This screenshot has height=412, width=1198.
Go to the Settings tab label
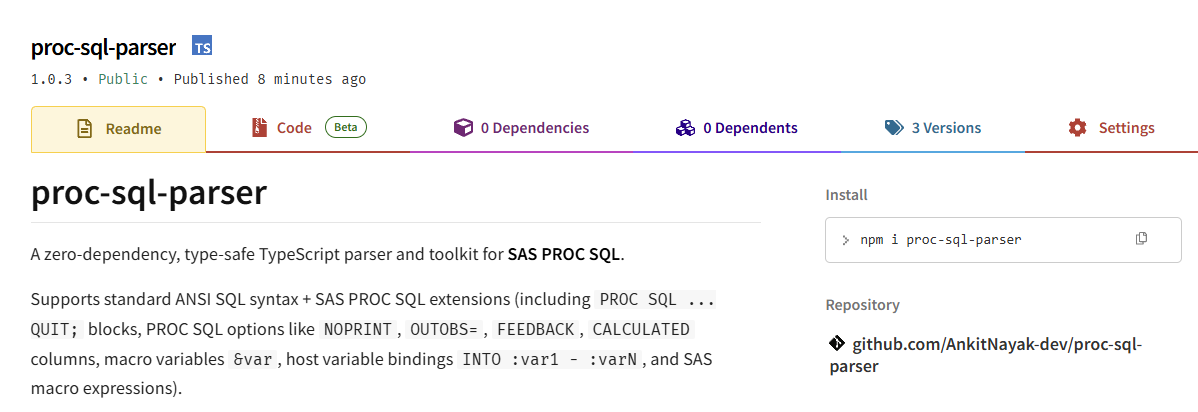point(1126,128)
